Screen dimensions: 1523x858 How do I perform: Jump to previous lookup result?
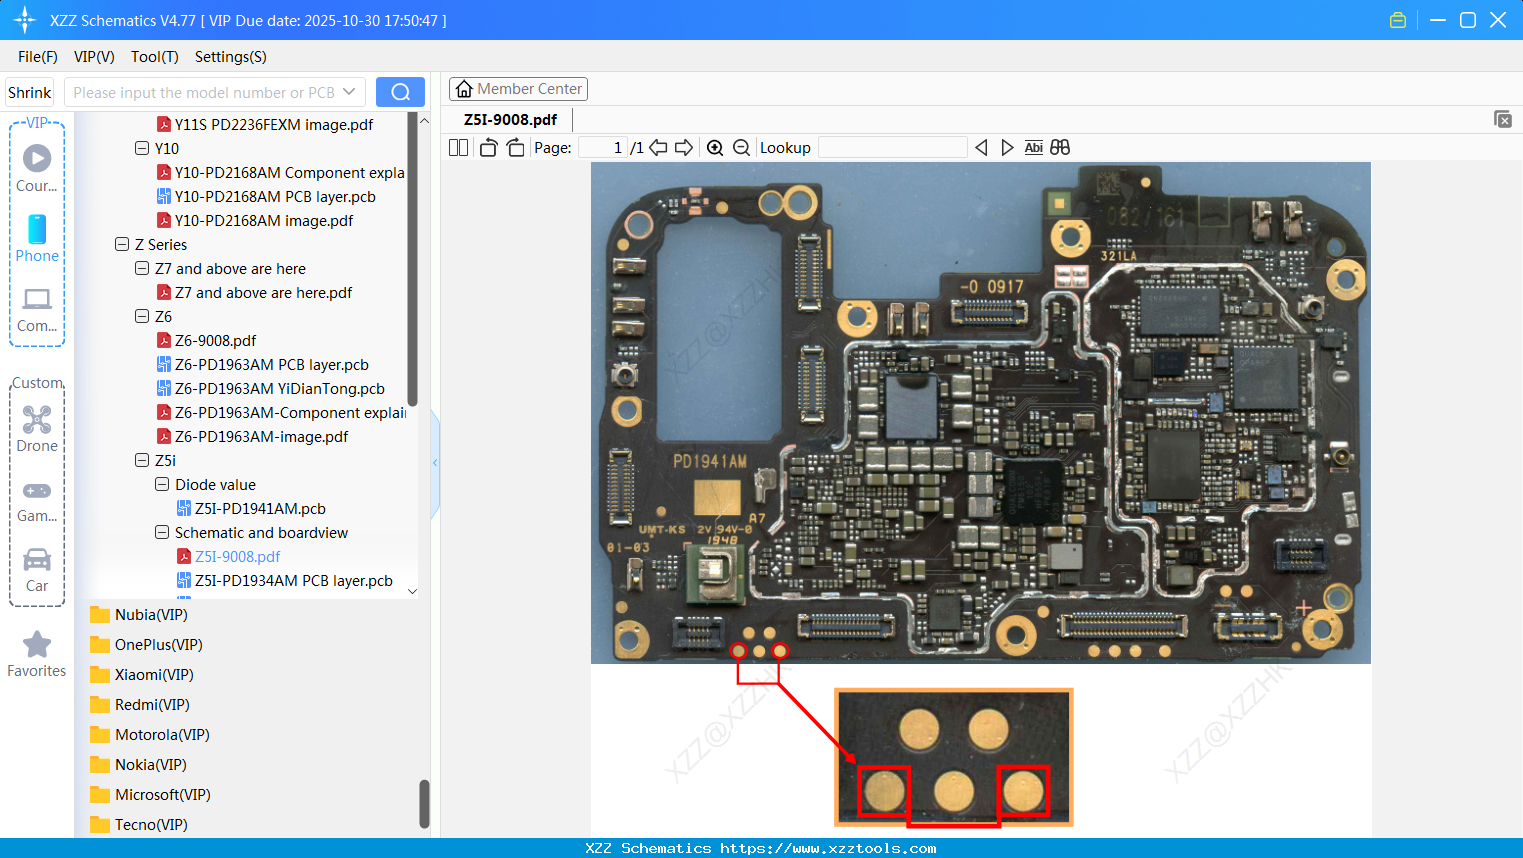tap(981, 147)
